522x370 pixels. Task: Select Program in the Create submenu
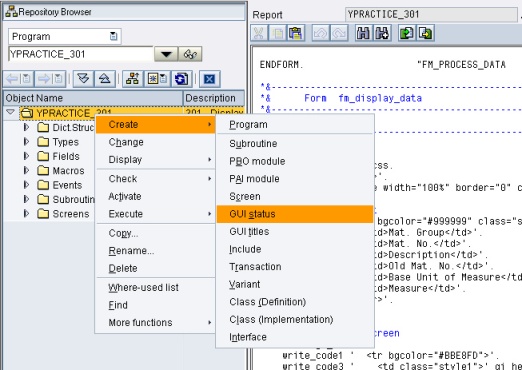click(295, 125)
